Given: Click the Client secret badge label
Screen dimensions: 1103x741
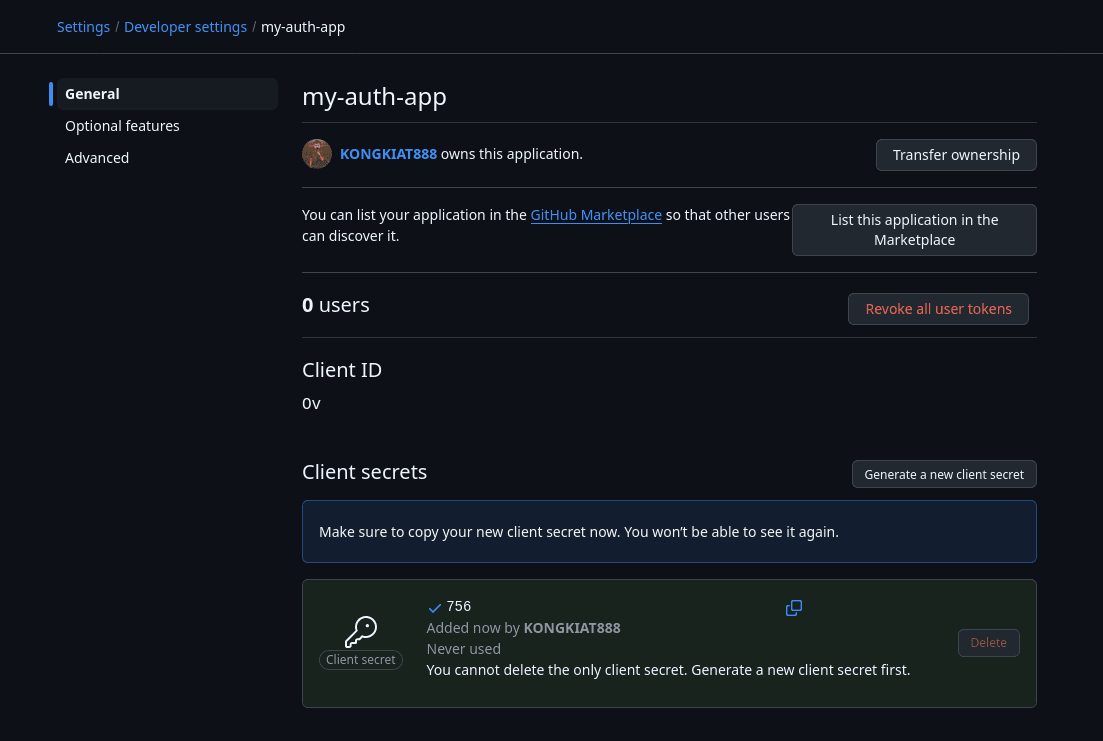Looking at the screenshot, I should 360,659.
